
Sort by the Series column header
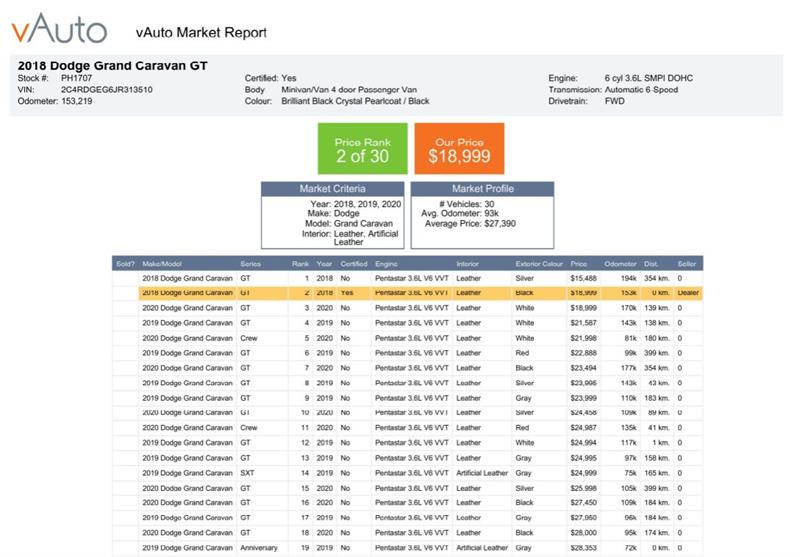pos(251,264)
